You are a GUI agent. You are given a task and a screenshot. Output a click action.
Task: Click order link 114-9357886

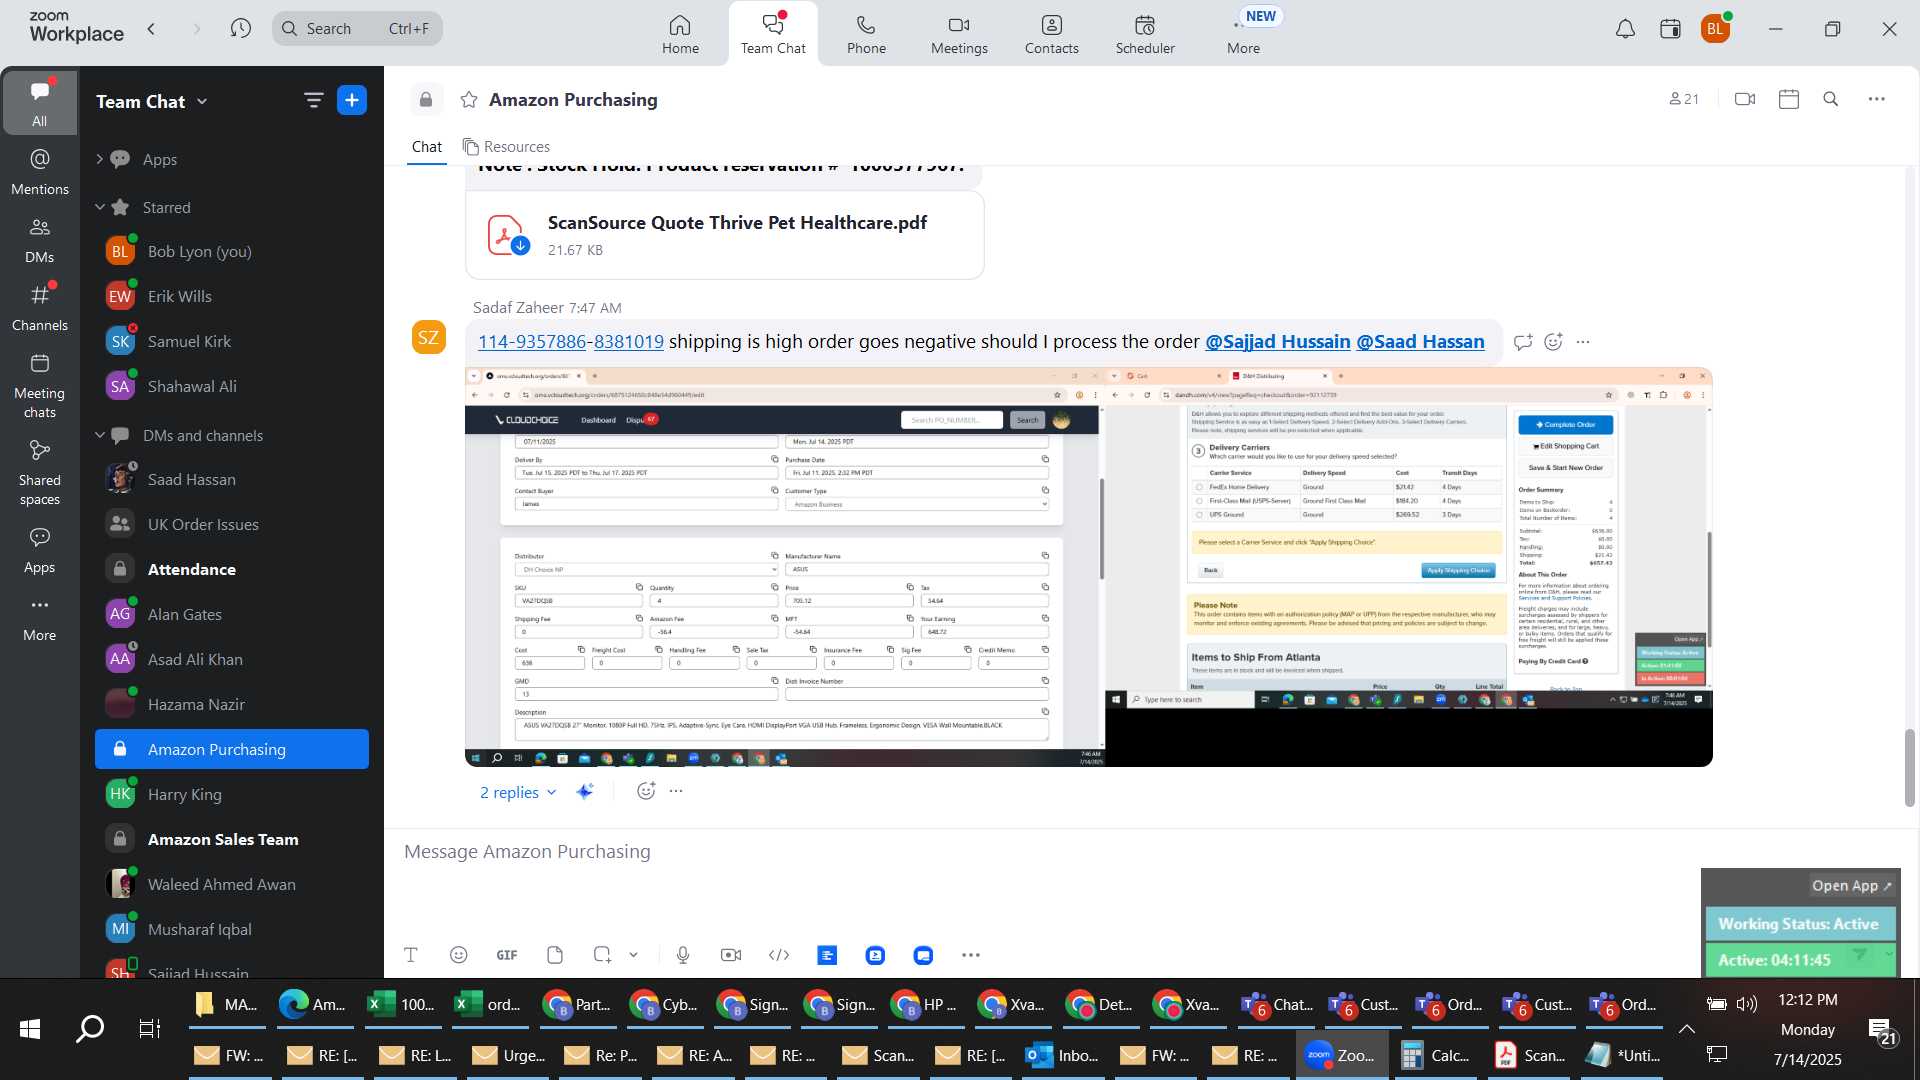[531, 342]
